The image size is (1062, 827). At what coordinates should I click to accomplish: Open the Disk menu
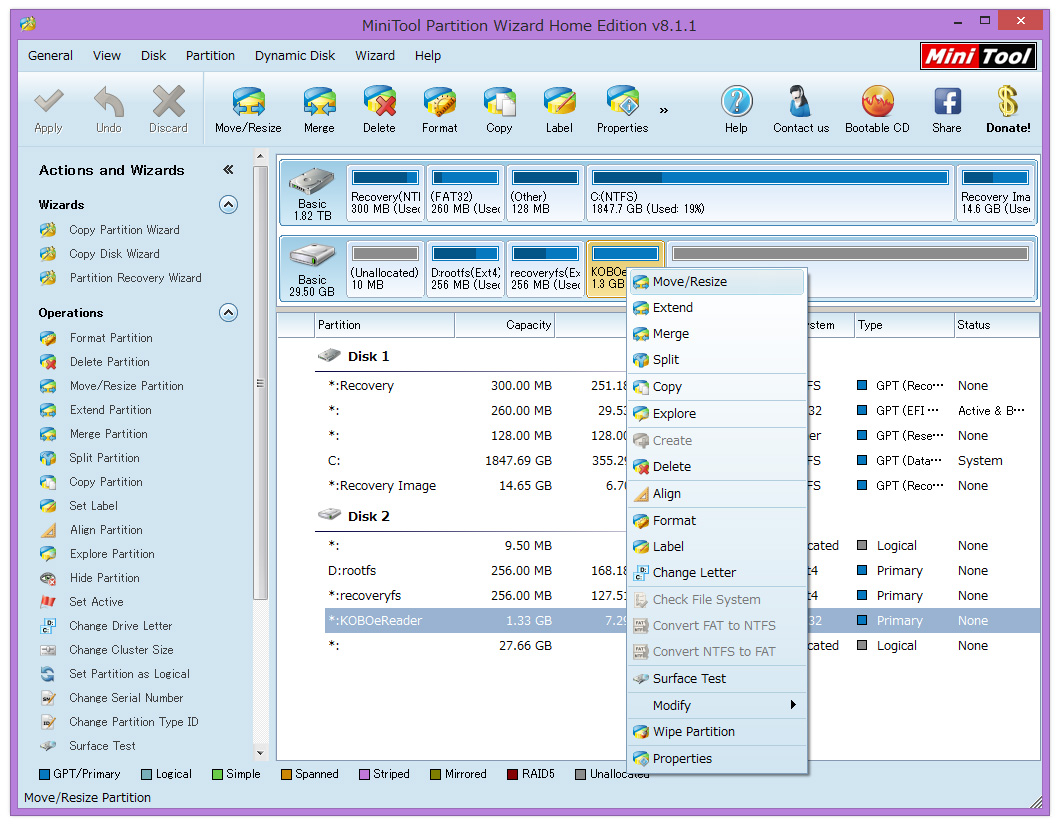153,56
